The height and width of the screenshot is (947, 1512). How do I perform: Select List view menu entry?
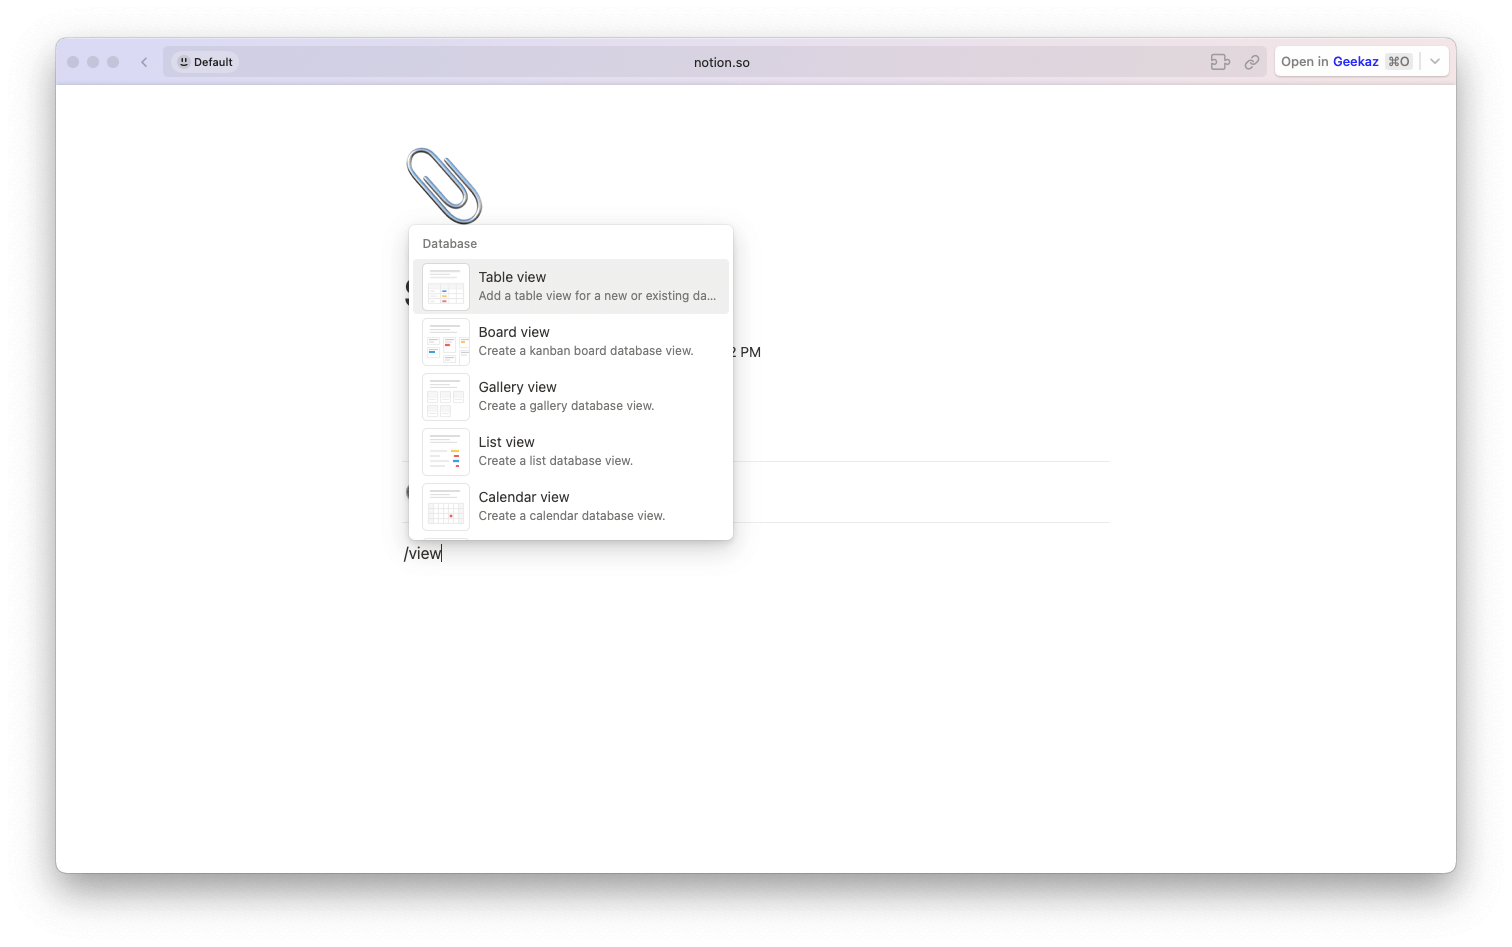(x=571, y=451)
